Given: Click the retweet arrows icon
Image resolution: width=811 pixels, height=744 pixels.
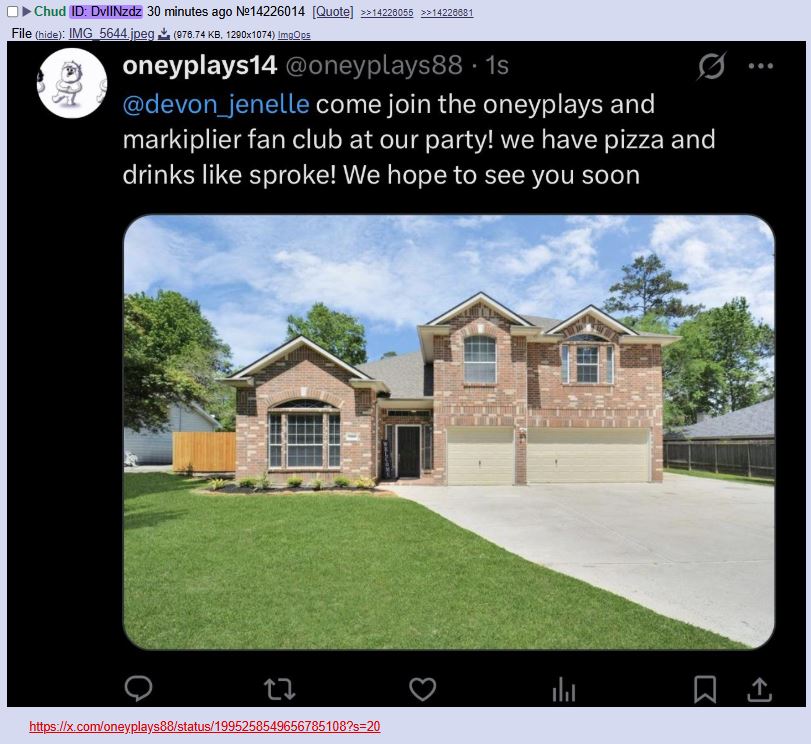Looking at the screenshot, I should tap(279, 689).
